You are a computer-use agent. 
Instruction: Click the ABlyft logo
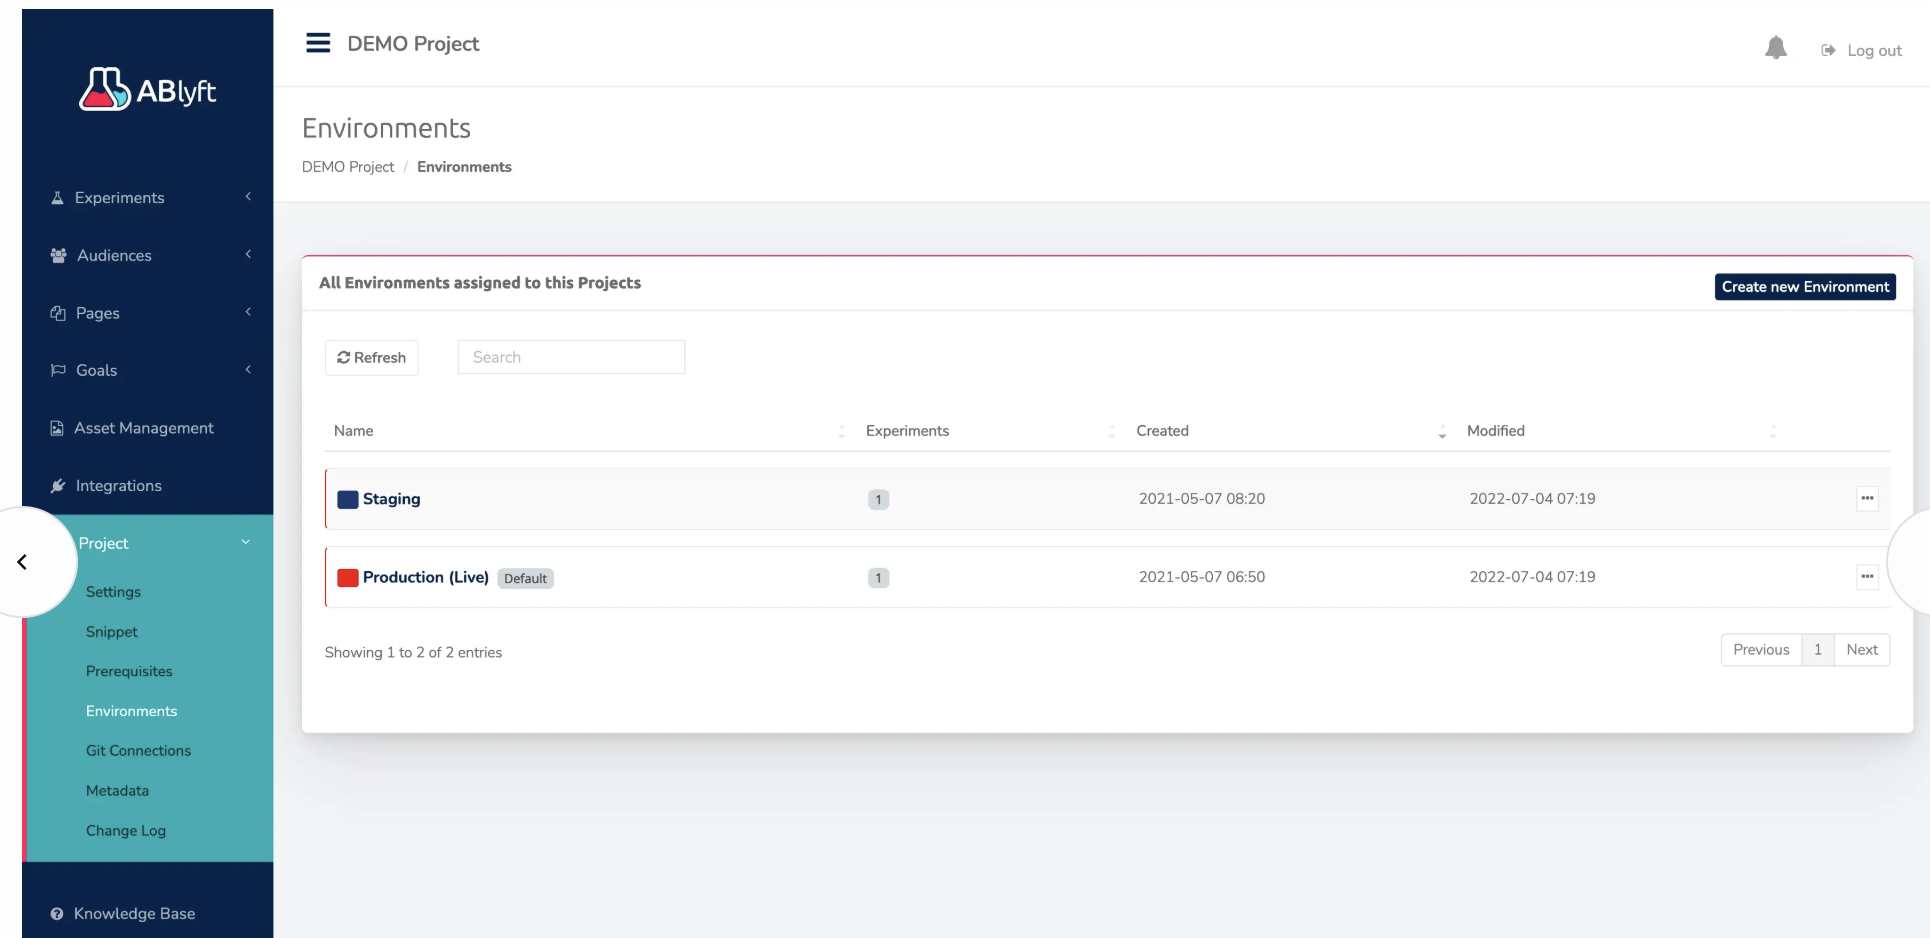click(x=148, y=90)
